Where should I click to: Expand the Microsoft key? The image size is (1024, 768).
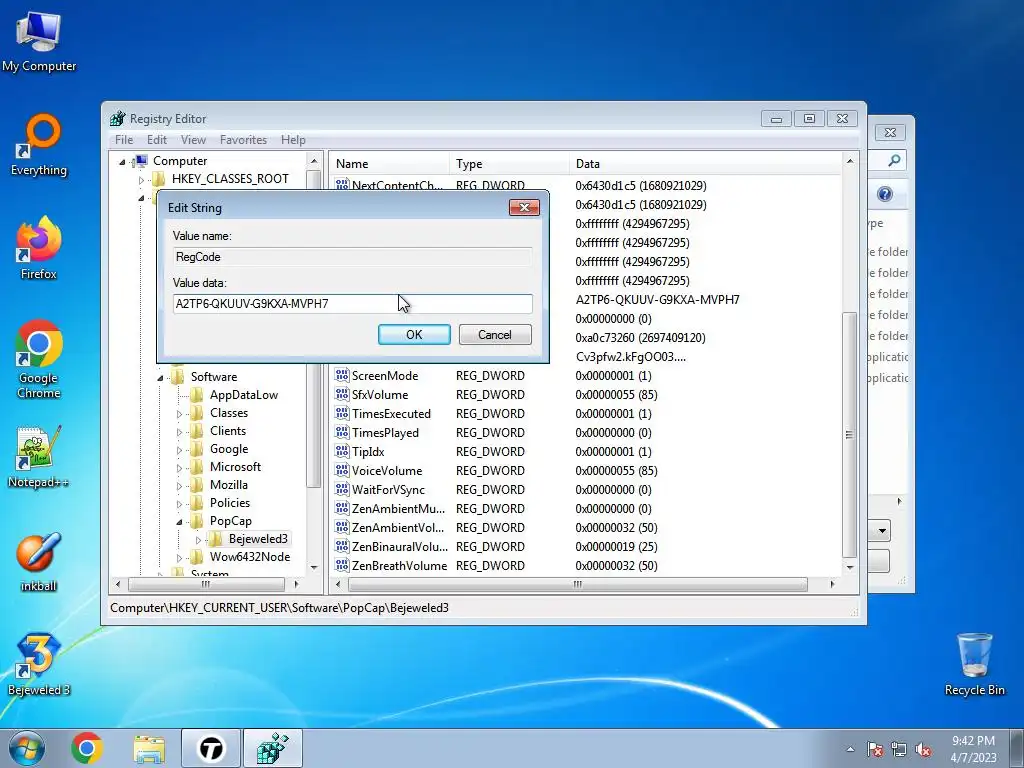[x=179, y=468]
